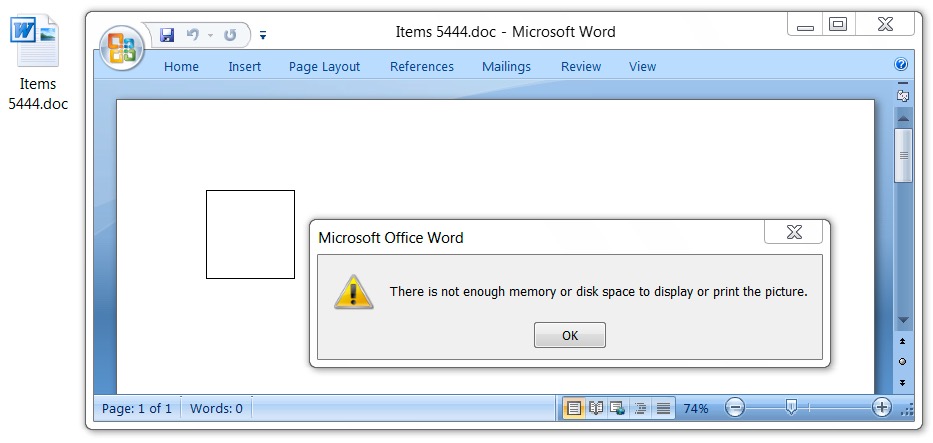933x443 pixels.
Task: Open the Word Help question mark icon
Action: coord(901,64)
